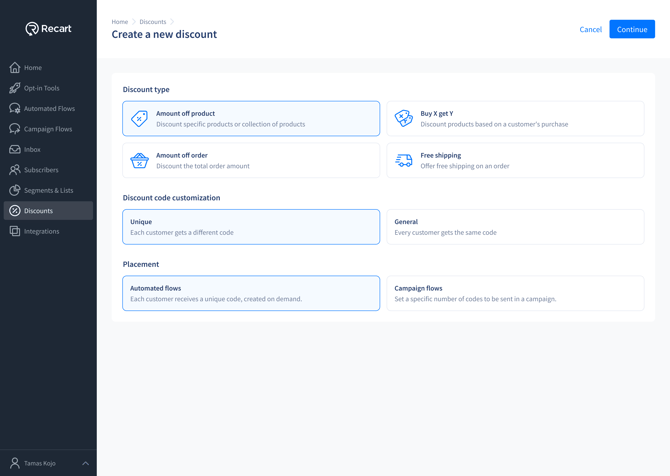Click the Opt-in Tools rocket icon
Screen dimensions: 670x476
(15, 88)
